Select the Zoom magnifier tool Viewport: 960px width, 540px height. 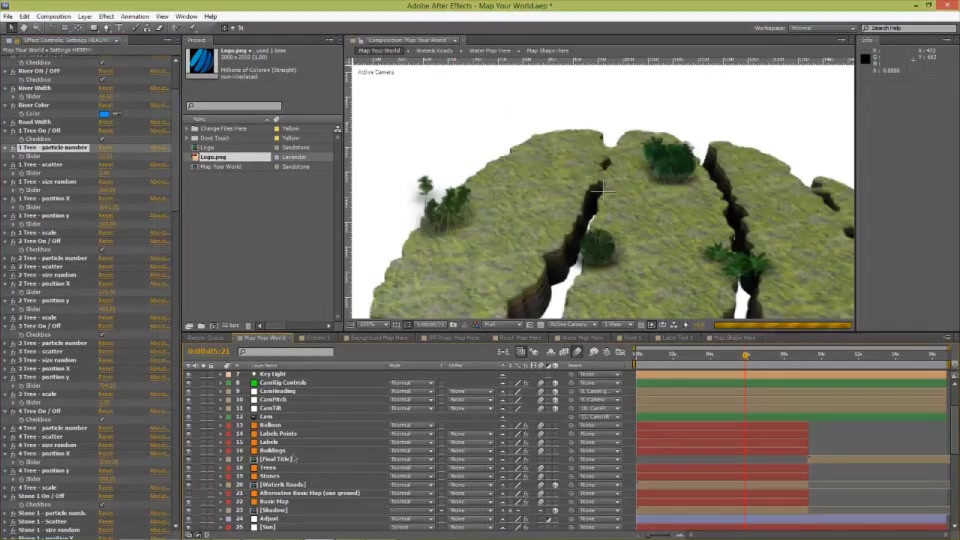coord(37,28)
